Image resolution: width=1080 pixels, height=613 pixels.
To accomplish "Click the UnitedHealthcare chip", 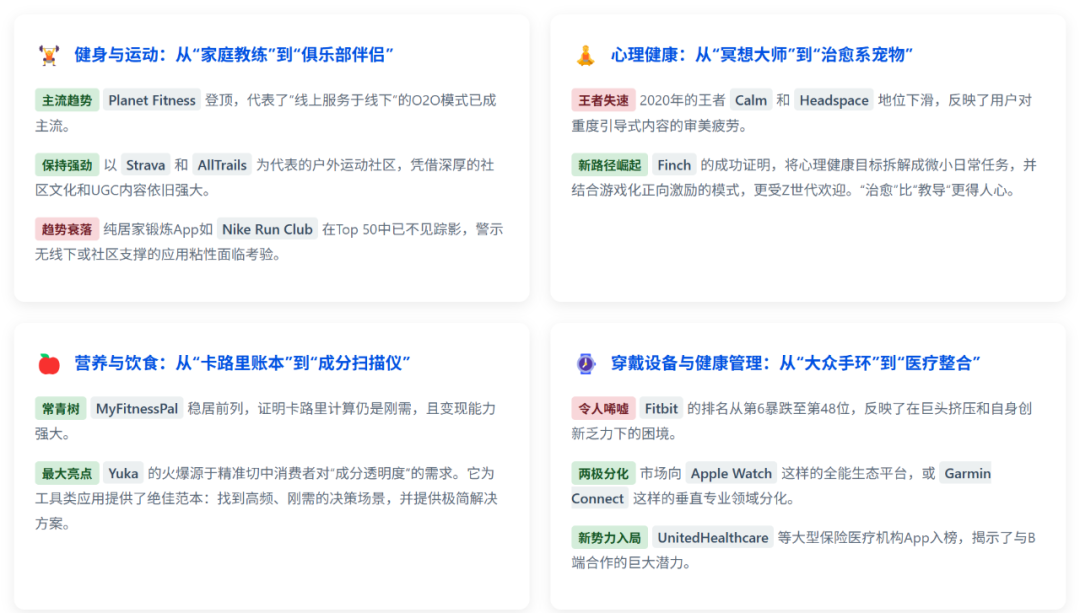I will (x=713, y=538).
